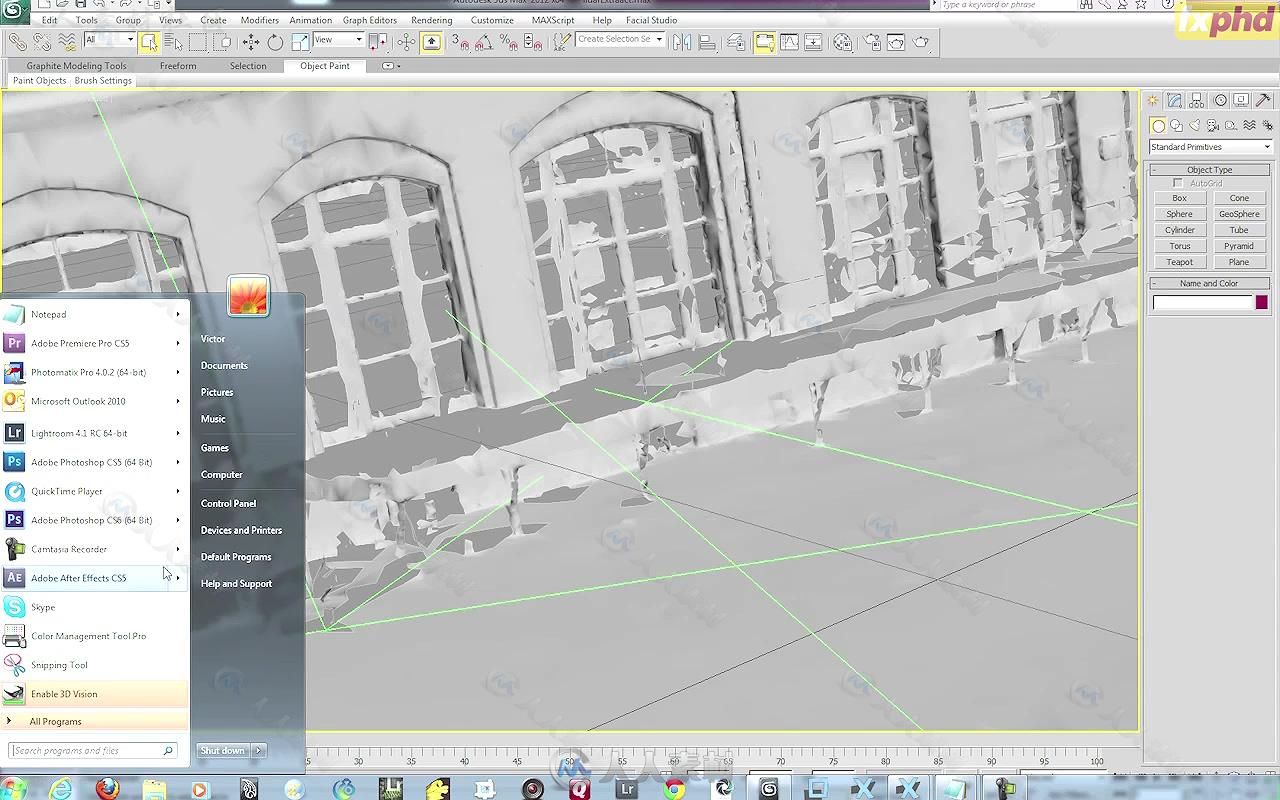Select the Bind to Space Warp tool
Image resolution: width=1280 pixels, height=800 pixels.
click(67, 42)
